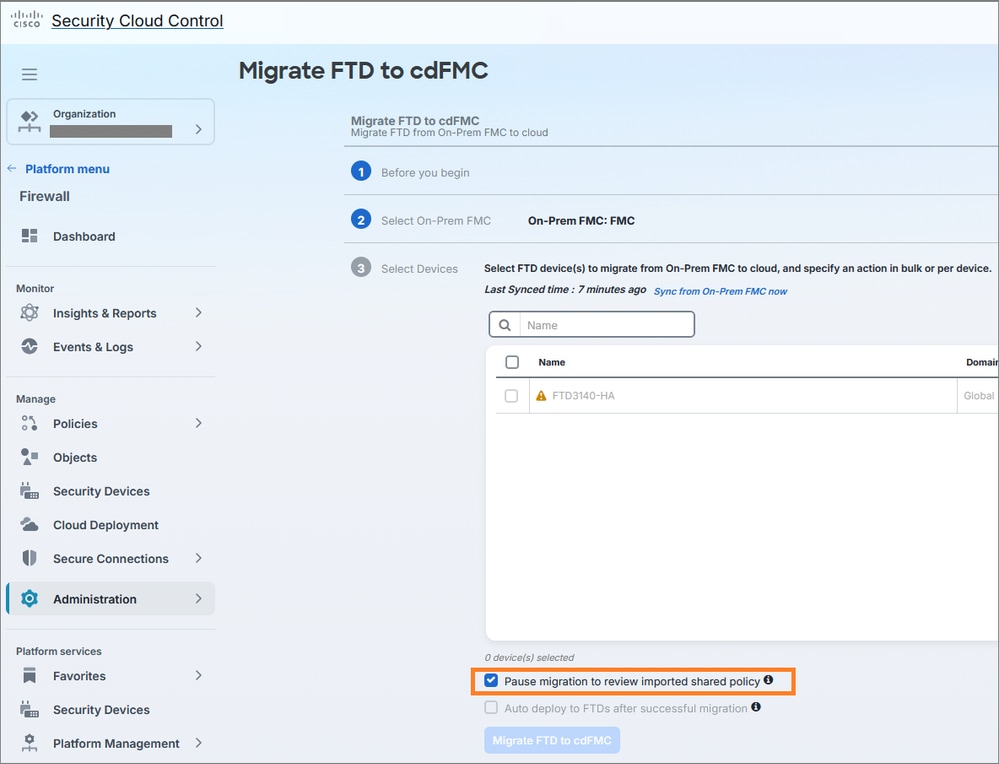Click the Global domain cell
Viewport: 999px width, 764px height.
[x=979, y=396]
